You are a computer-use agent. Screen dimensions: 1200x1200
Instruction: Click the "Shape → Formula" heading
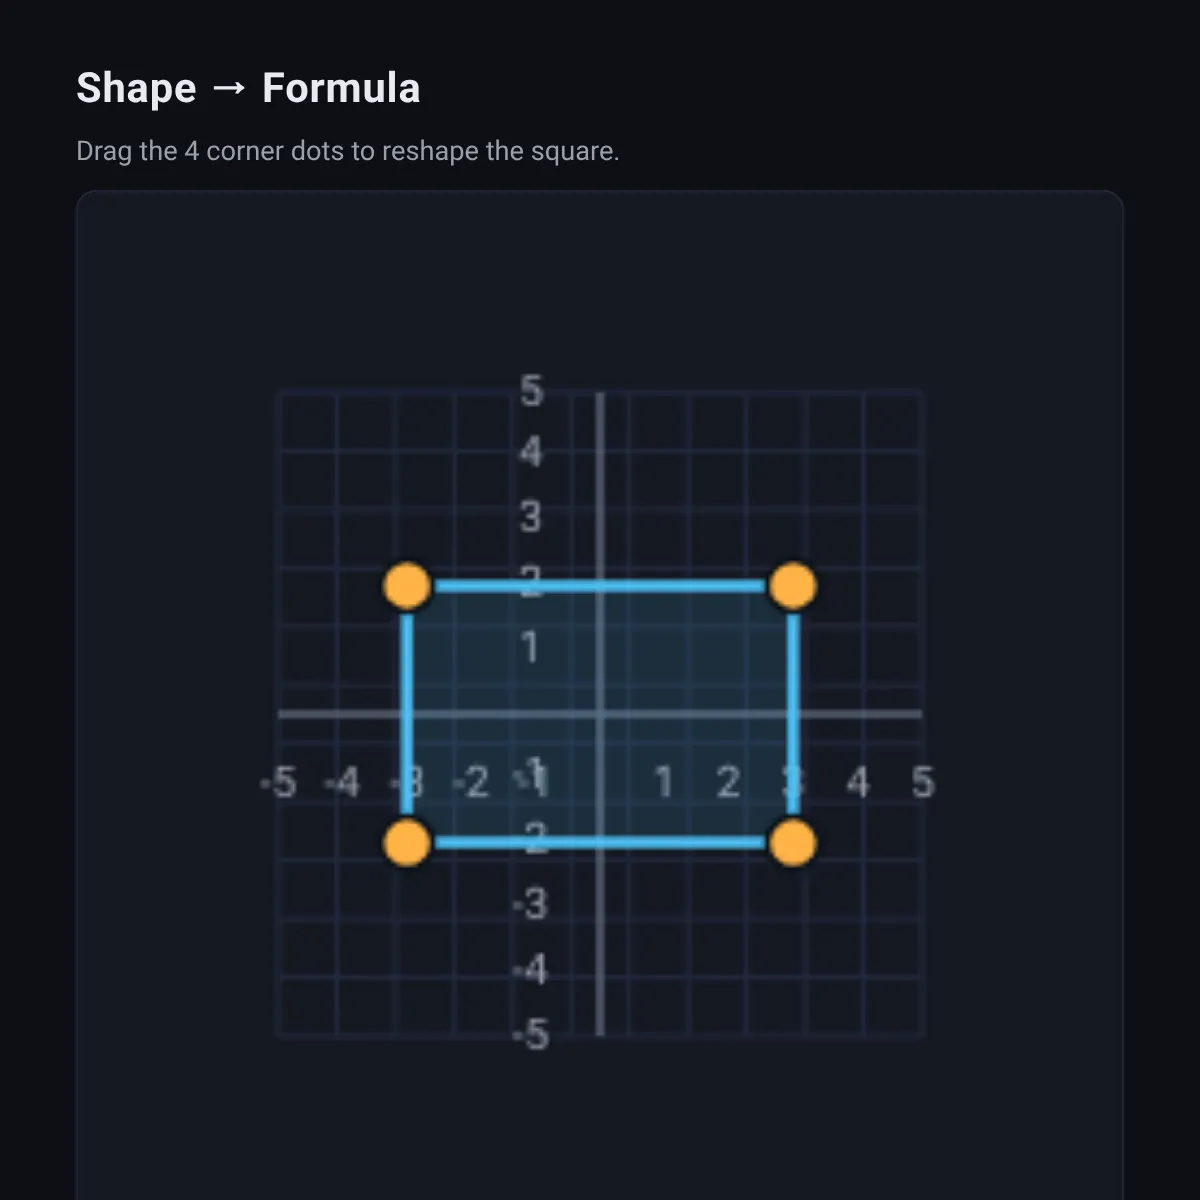pos(248,88)
